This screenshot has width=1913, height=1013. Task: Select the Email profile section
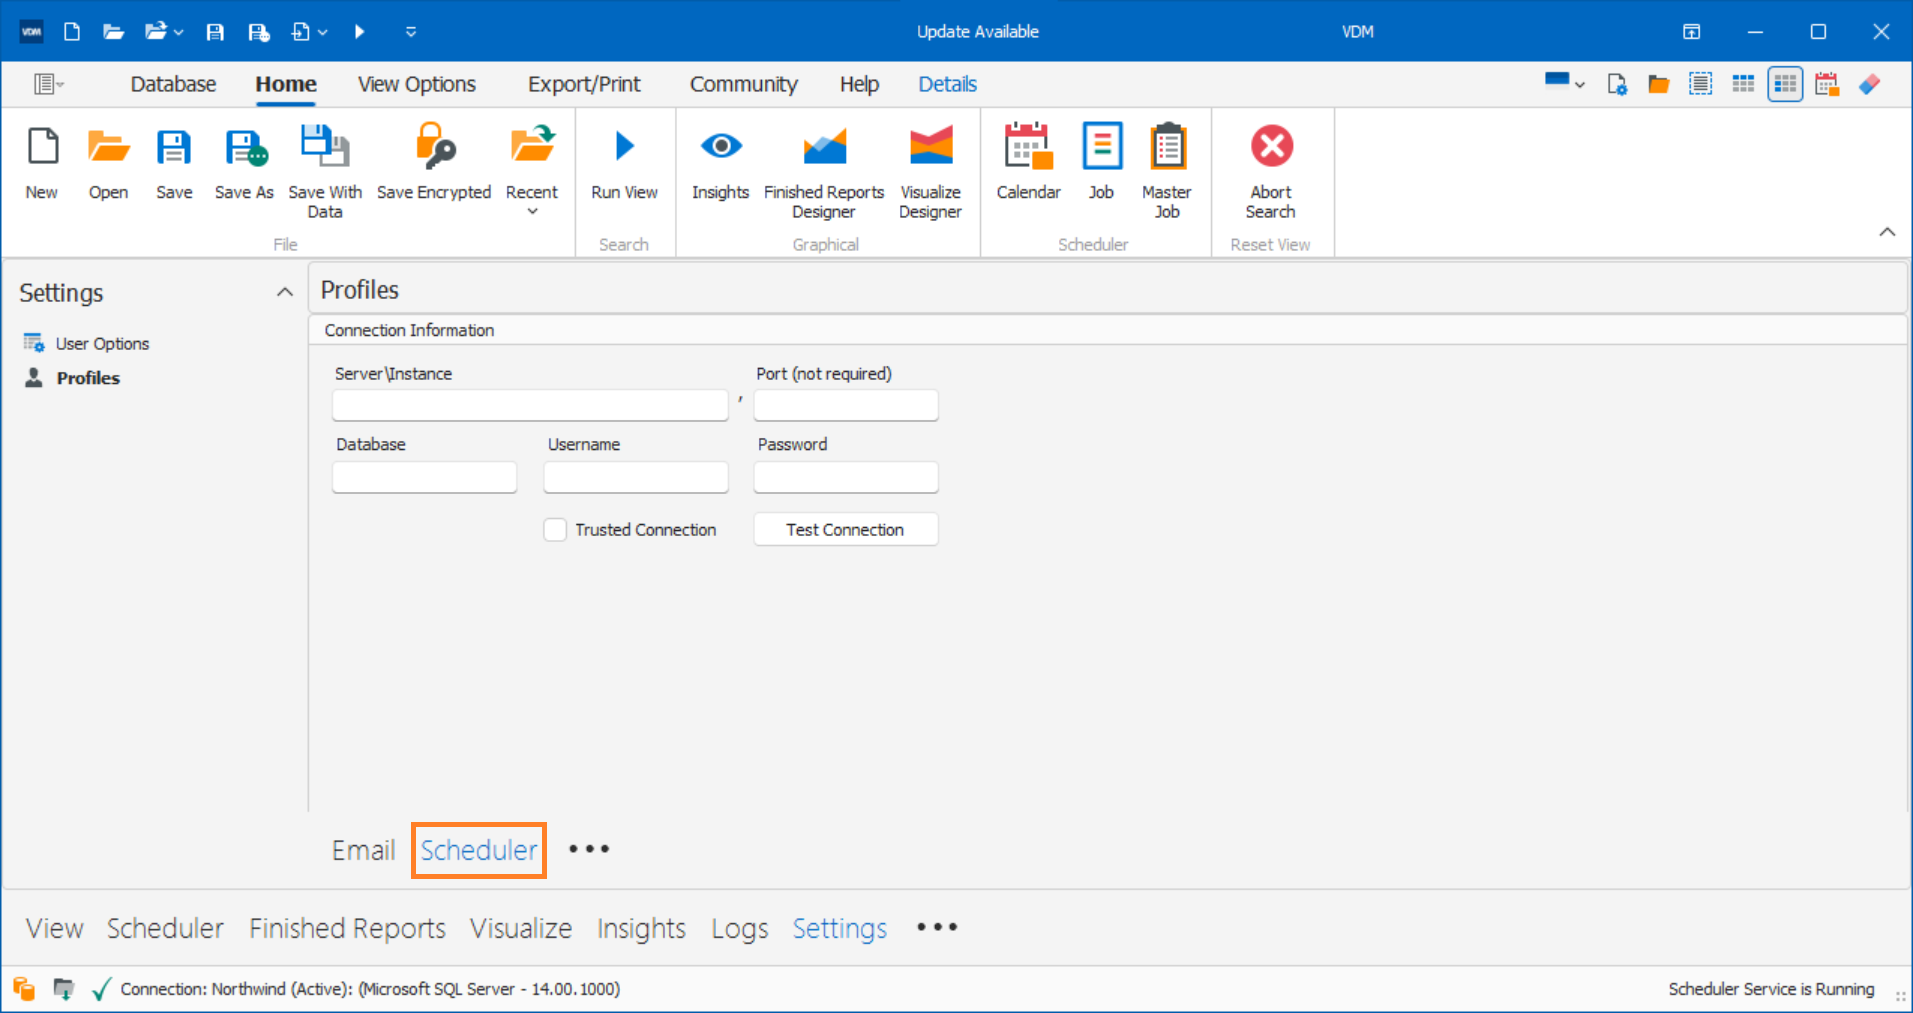point(364,850)
